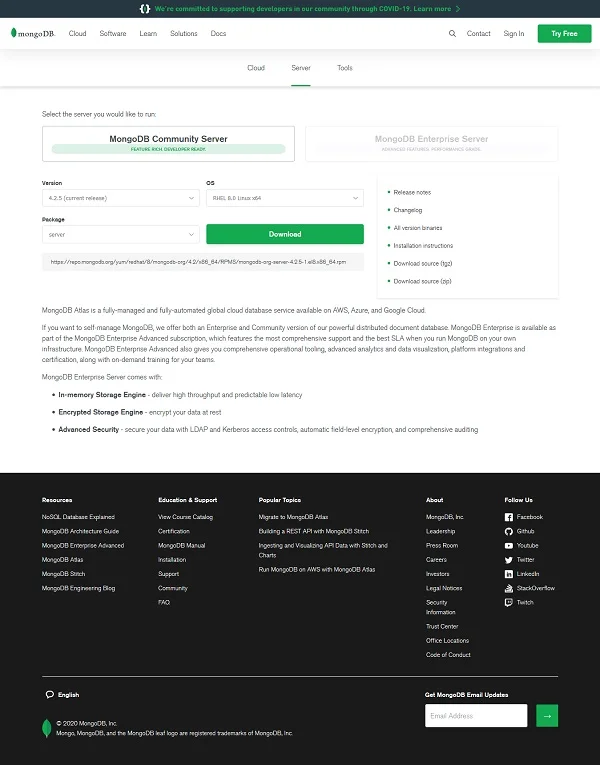Open the Code of Conduct link

448,655
